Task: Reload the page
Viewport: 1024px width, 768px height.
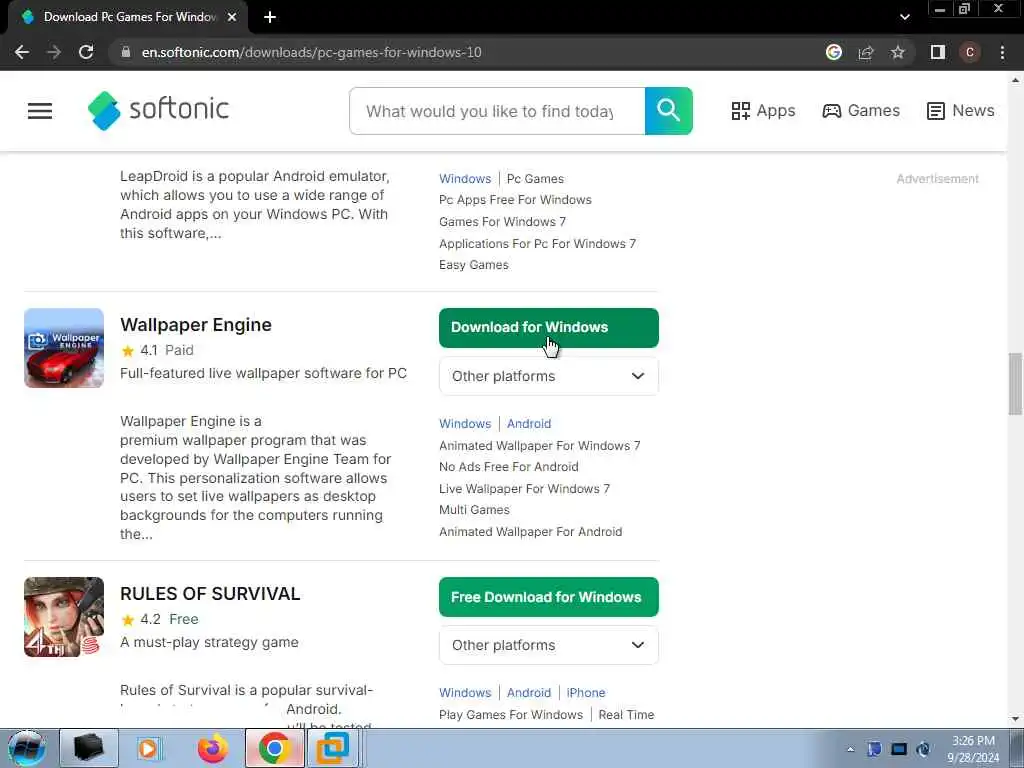Action: point(86,52)
